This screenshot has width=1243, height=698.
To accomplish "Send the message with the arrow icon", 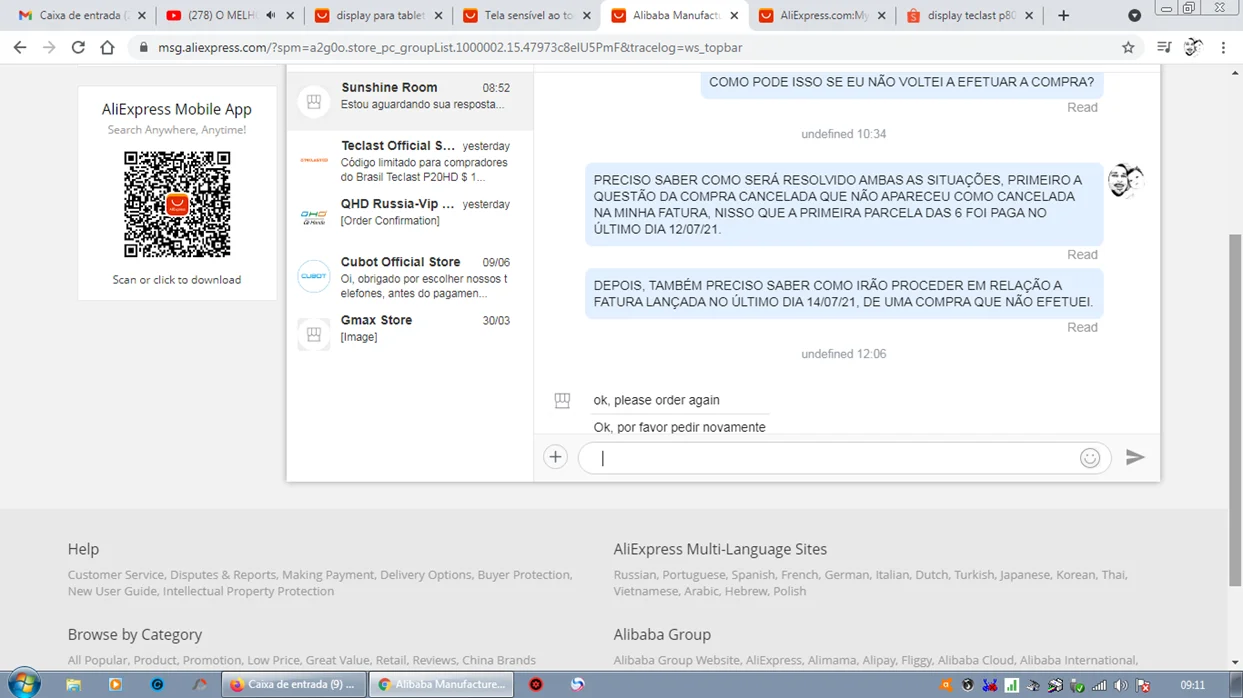I will 1135,457.
